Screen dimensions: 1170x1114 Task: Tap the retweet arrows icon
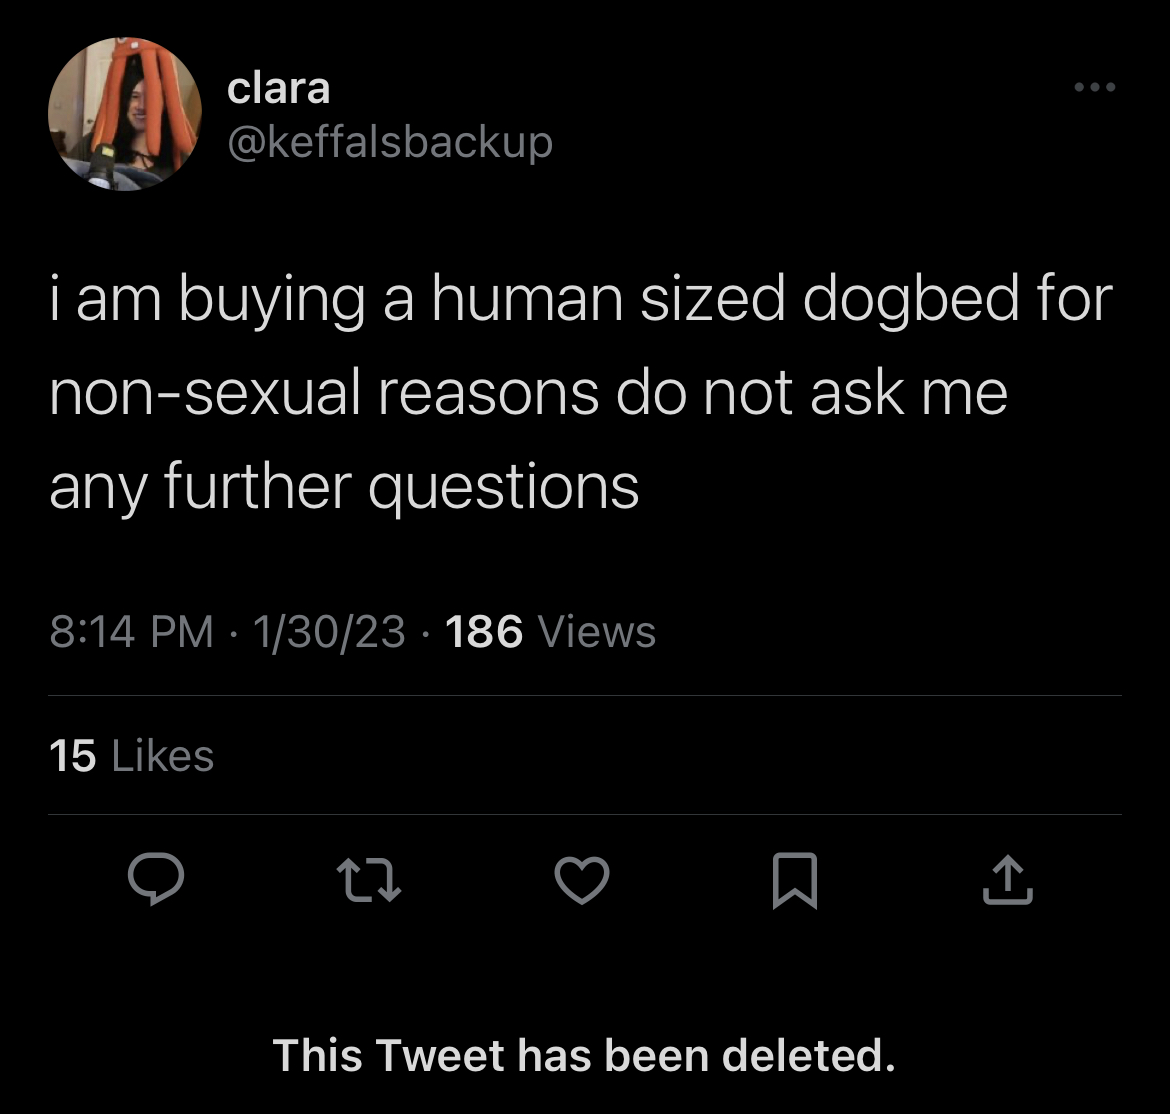point(369,880)
